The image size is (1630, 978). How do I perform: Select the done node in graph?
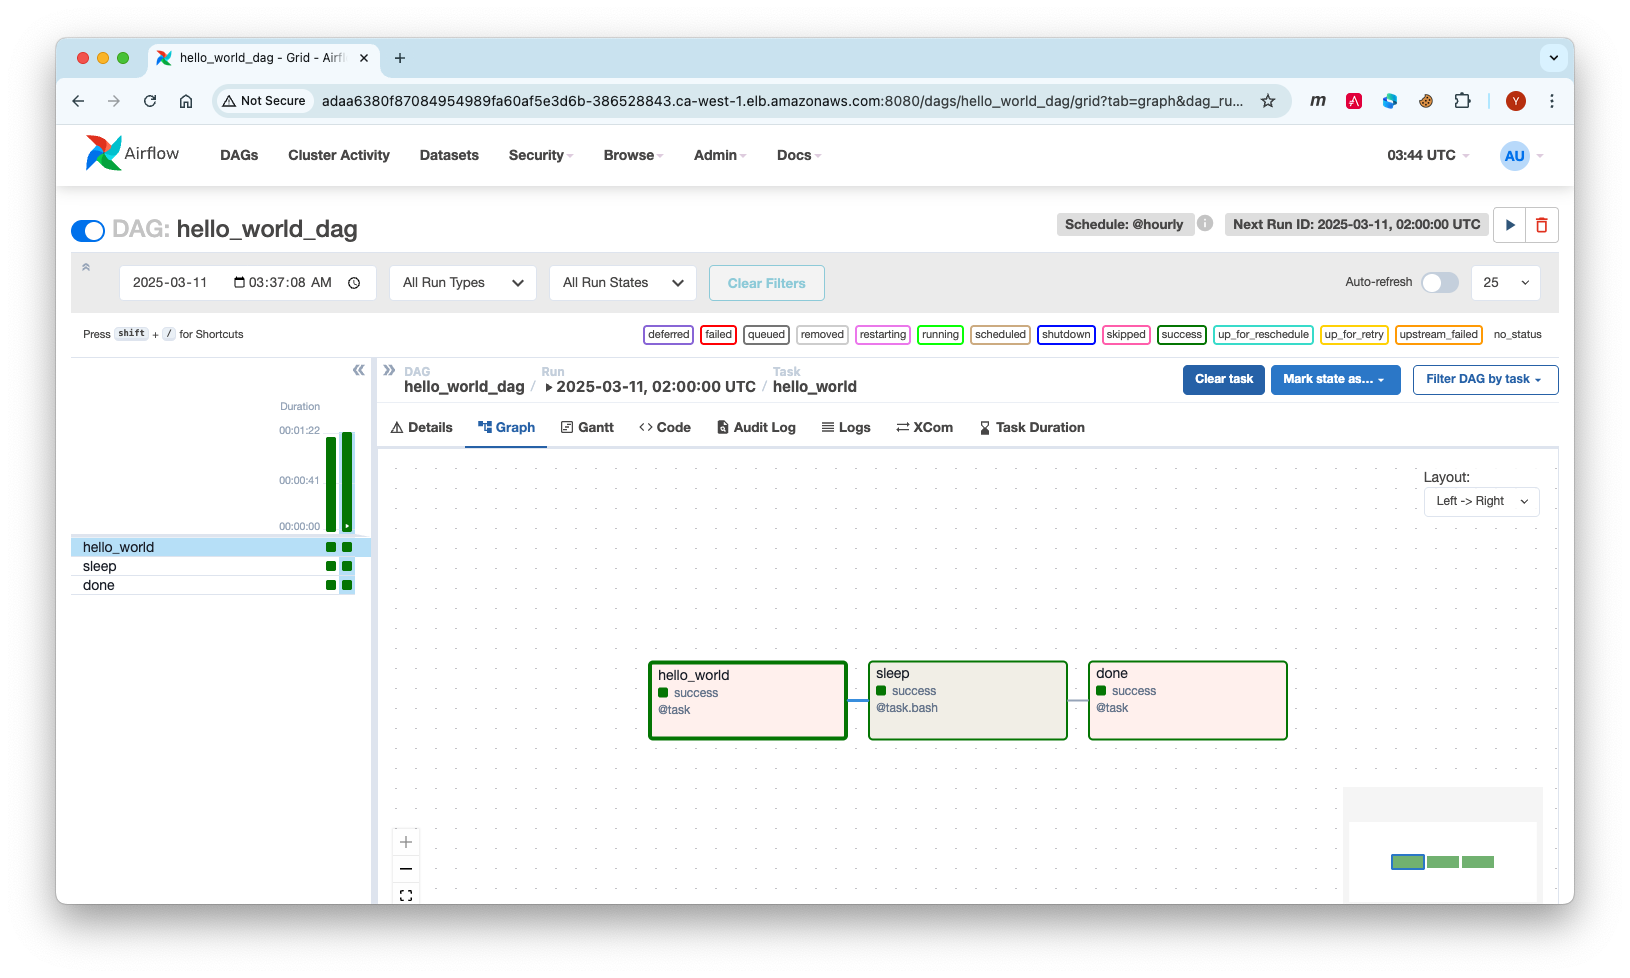pos(1188,700)
